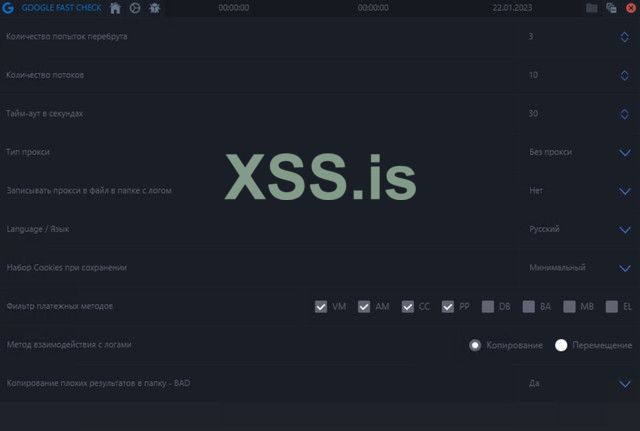Screen dimensions: 640x431
Task: Enable the EL payment filter checkbox
Action: pos(612,307)
